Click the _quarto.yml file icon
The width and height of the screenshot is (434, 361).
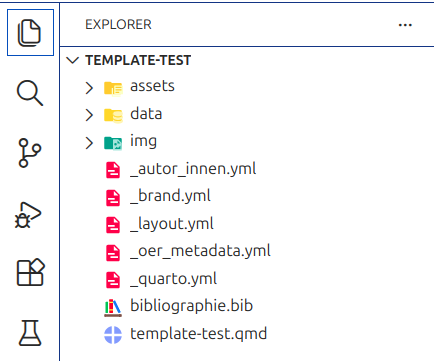(113, 280)
